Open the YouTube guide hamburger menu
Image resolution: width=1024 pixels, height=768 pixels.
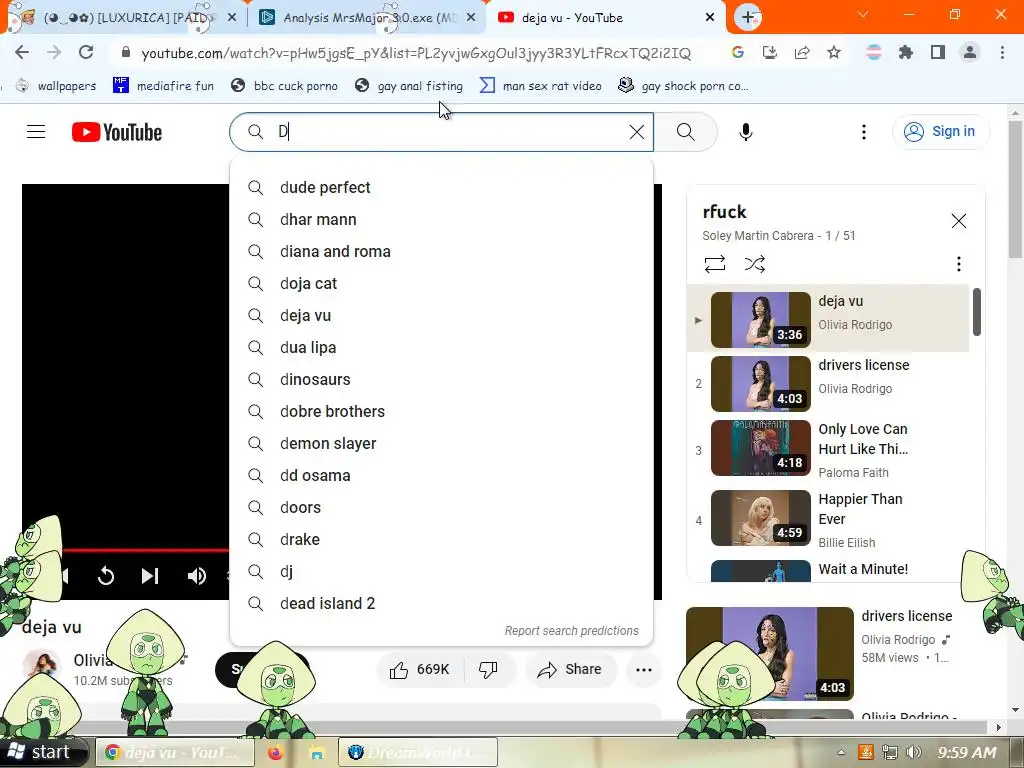[36, 132]
